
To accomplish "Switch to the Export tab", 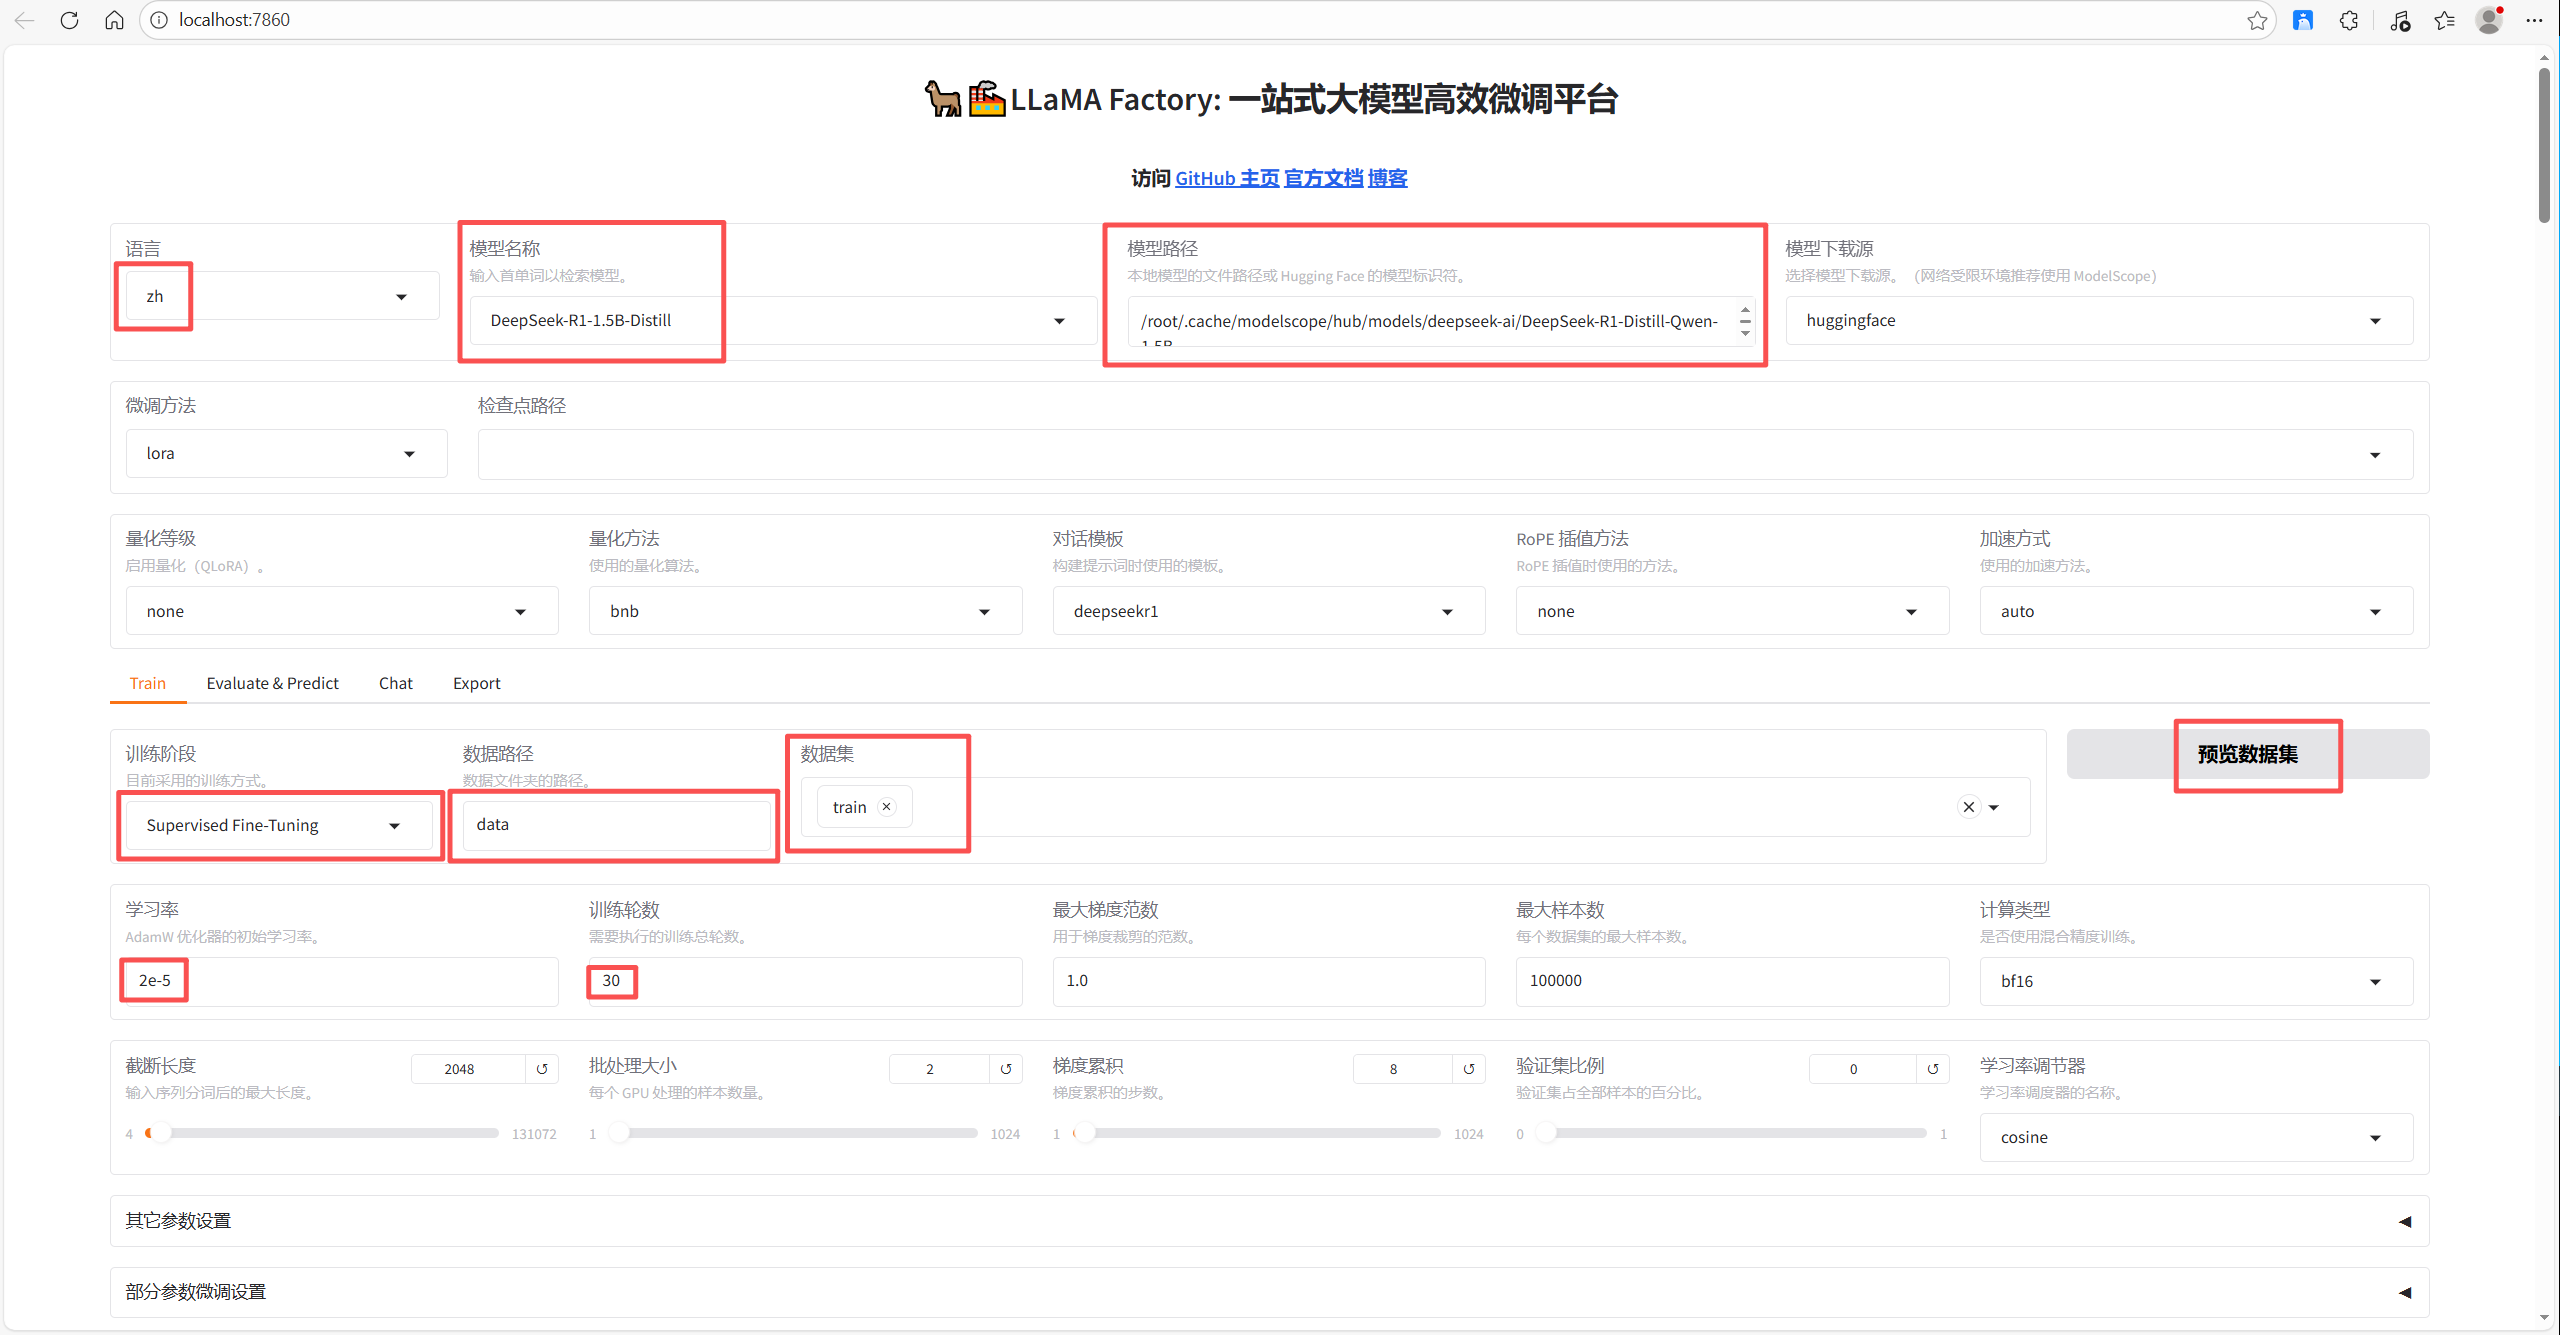I will [476, 683].
